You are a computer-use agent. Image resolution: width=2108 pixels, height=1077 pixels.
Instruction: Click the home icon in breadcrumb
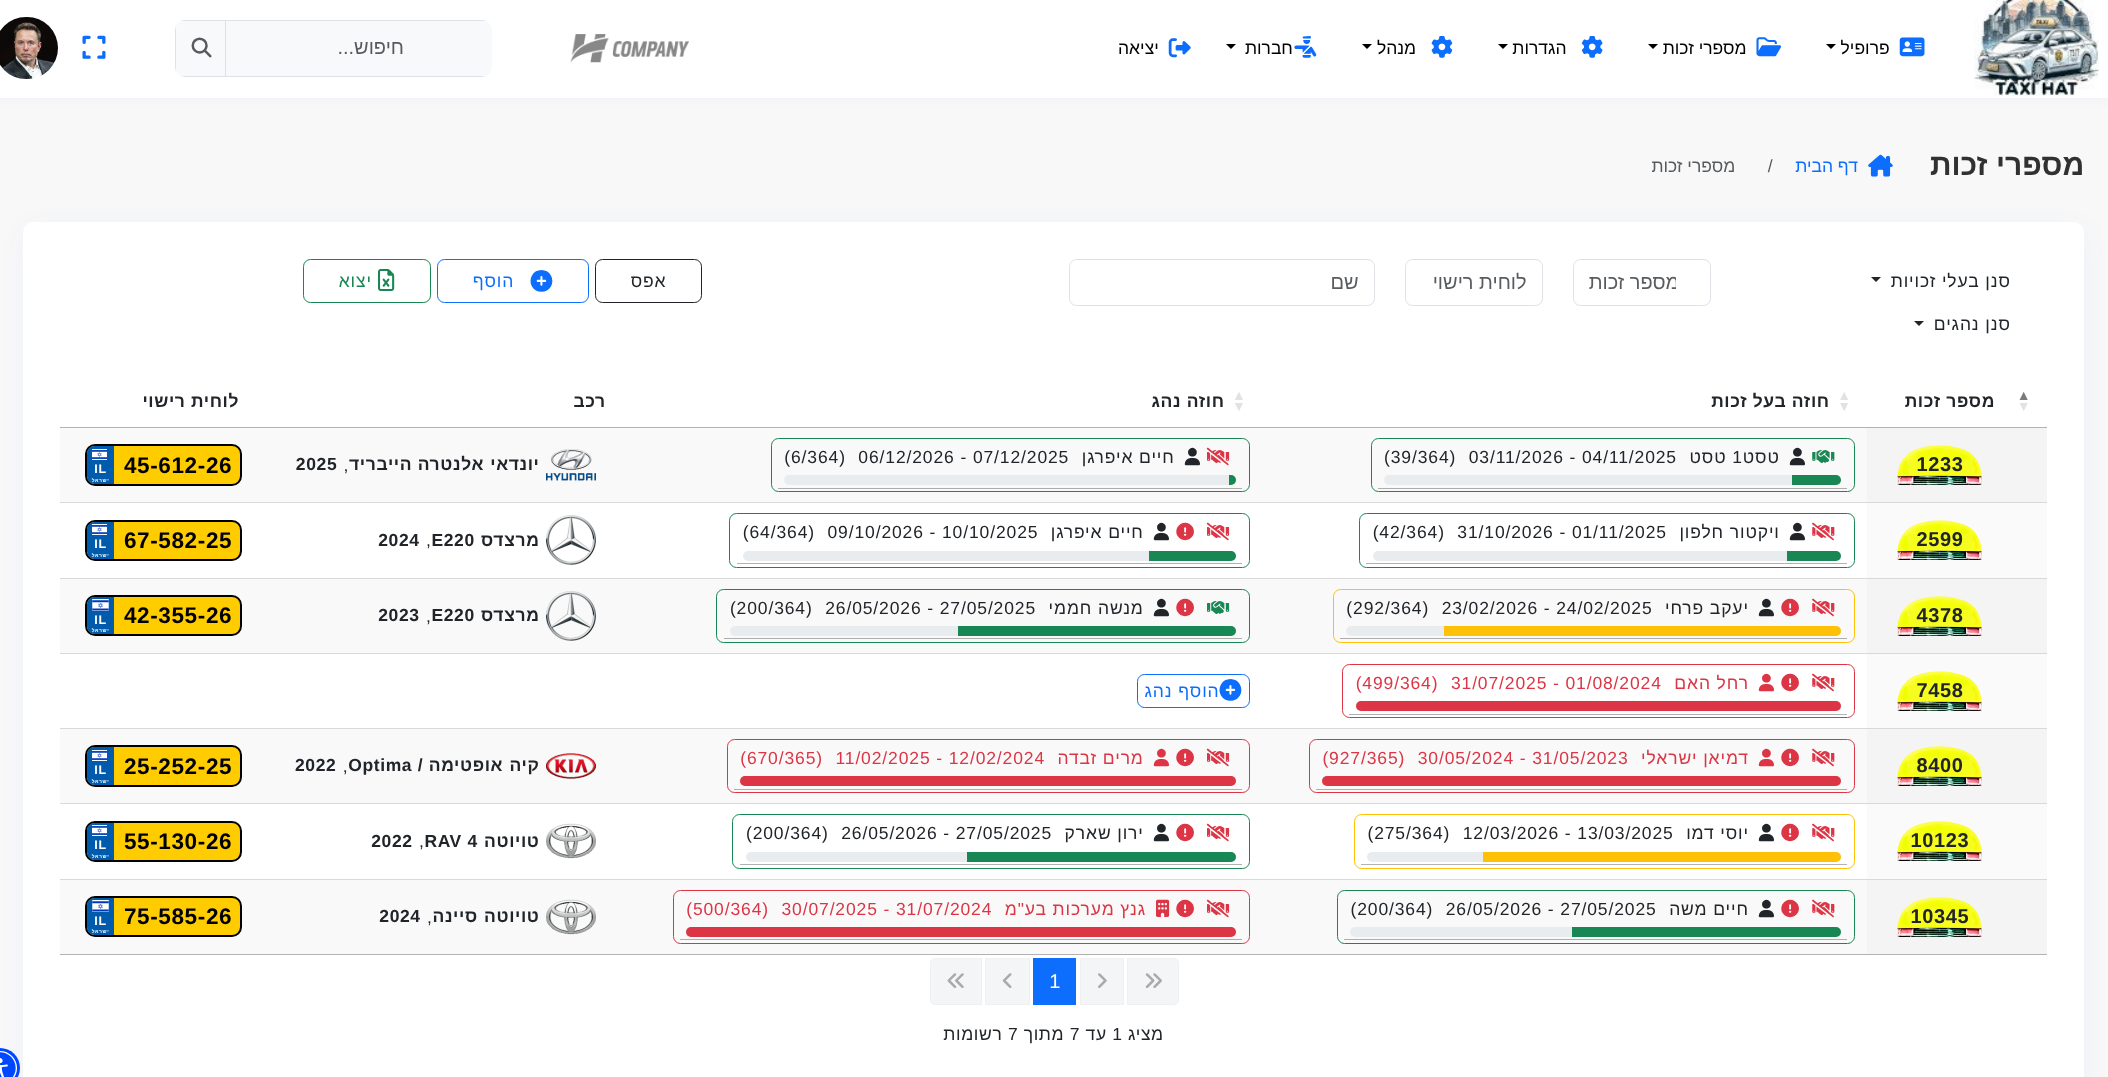[1880, 166]
